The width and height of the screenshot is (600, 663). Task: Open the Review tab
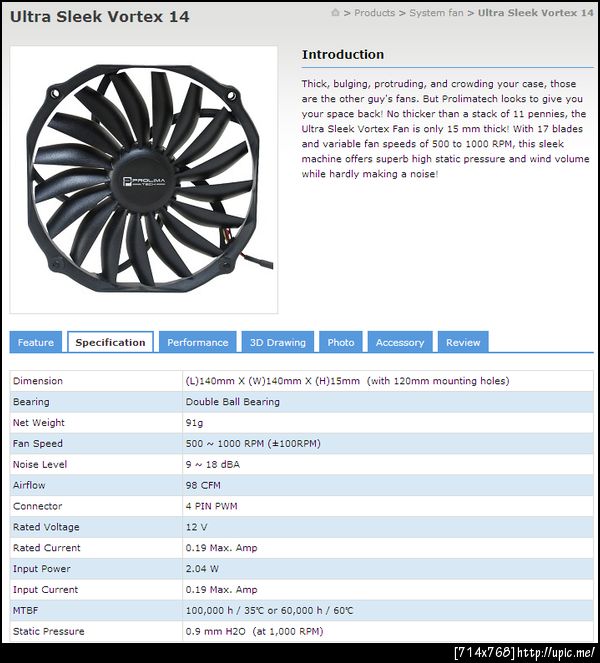tap(463, 342)
